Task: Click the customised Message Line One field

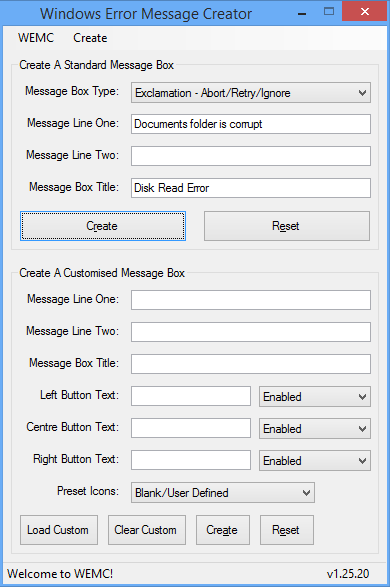Action: pyautogui.click(x=251, y=300)
